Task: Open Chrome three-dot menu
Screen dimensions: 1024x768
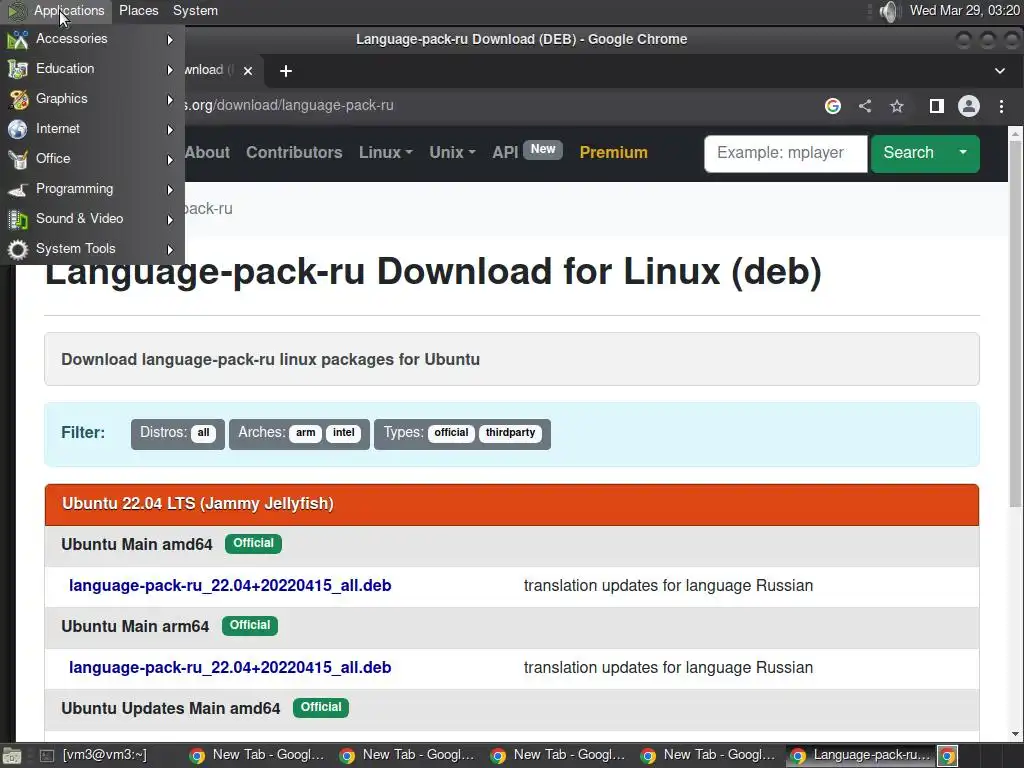Action: (1001, 106)
